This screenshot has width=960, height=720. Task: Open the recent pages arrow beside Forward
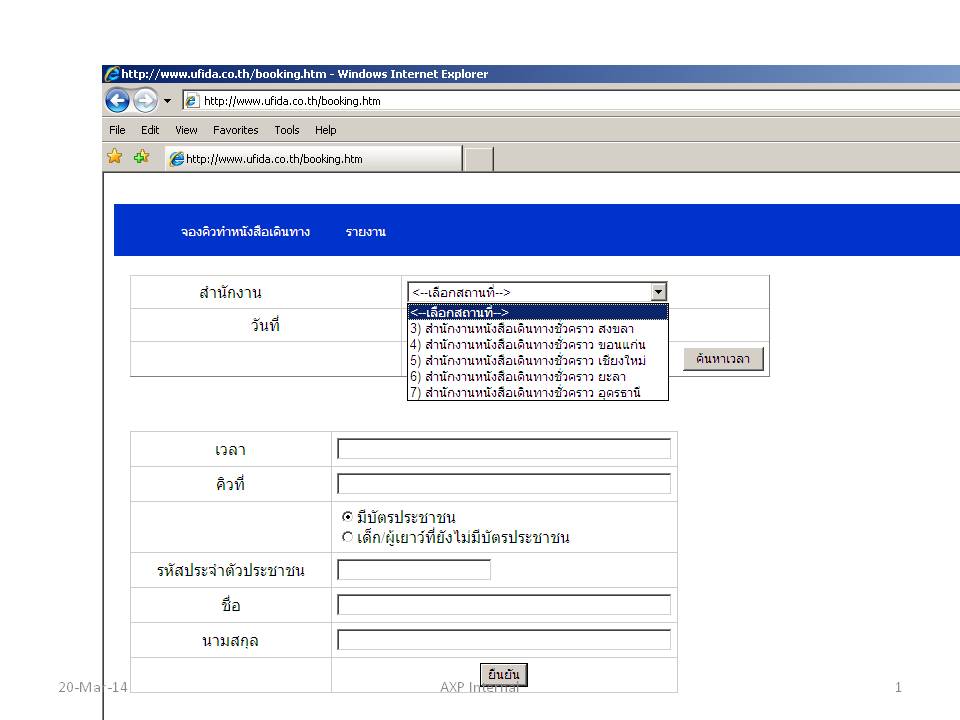coord(167,101)
